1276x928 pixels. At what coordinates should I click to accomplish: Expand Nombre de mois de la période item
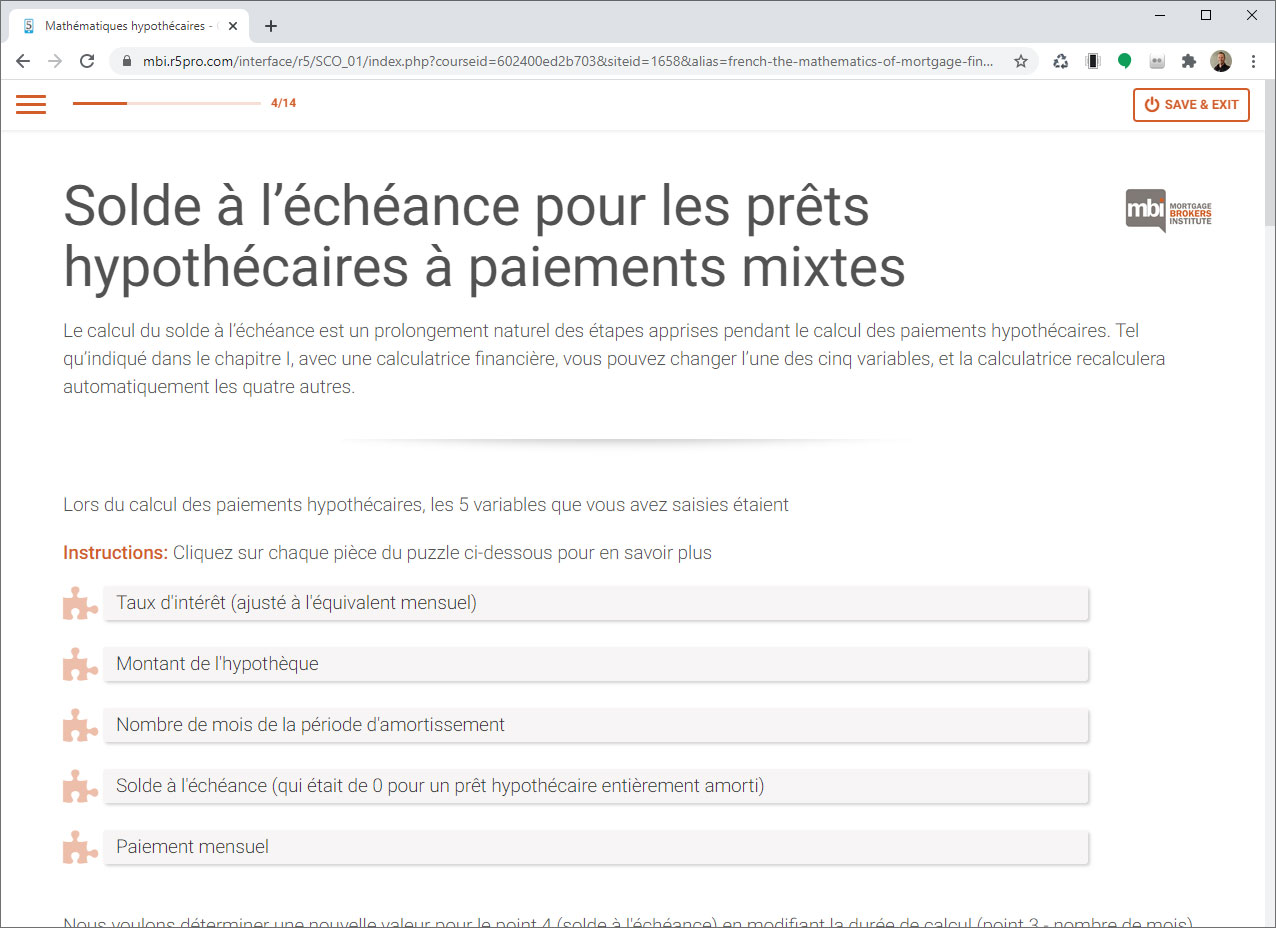[x=595, y=726]
